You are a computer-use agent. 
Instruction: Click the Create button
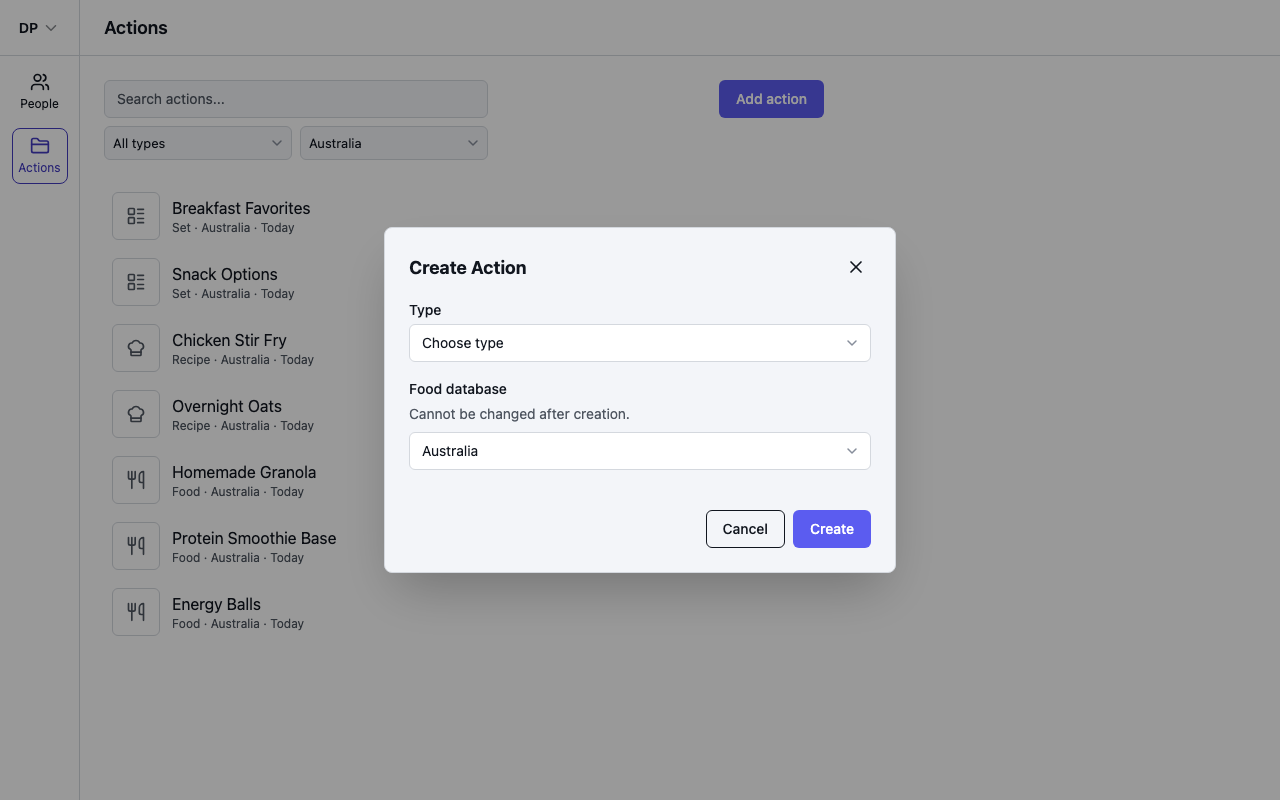pos(832,529)
